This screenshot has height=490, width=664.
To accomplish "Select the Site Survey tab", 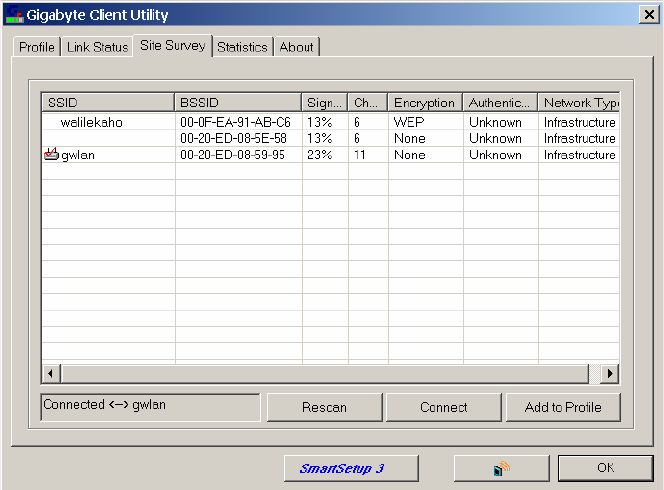I will (173, 45).
